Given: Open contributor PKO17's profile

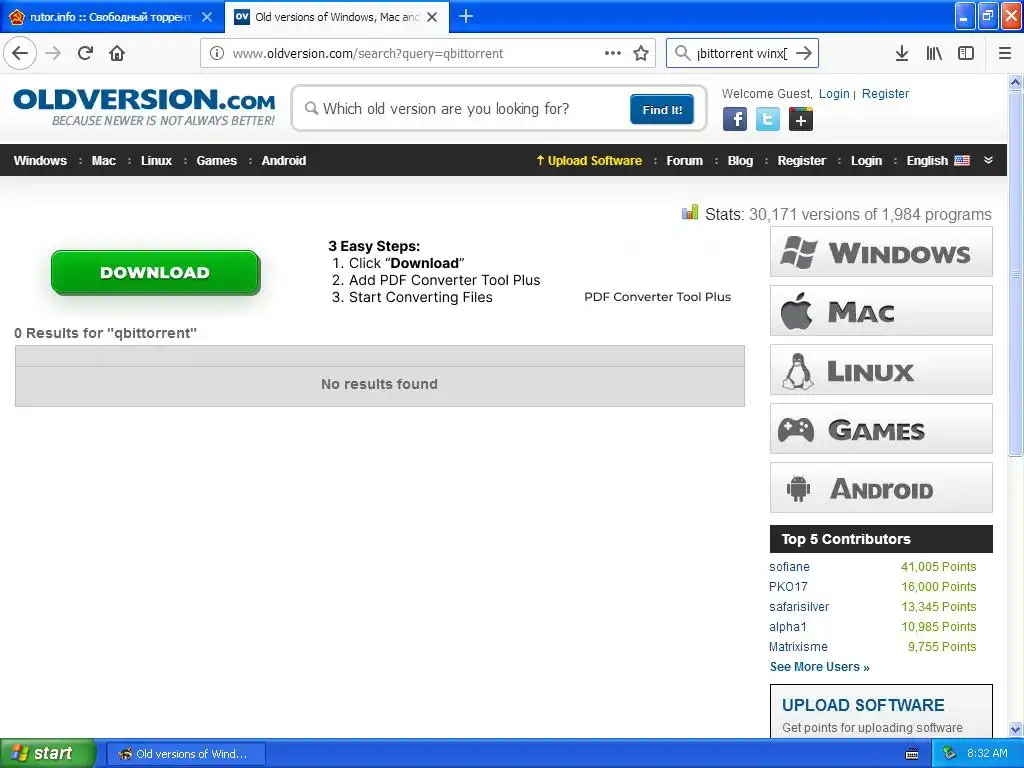Looking at the screenshot, I should pyautogui.click(x=788, y=586).
